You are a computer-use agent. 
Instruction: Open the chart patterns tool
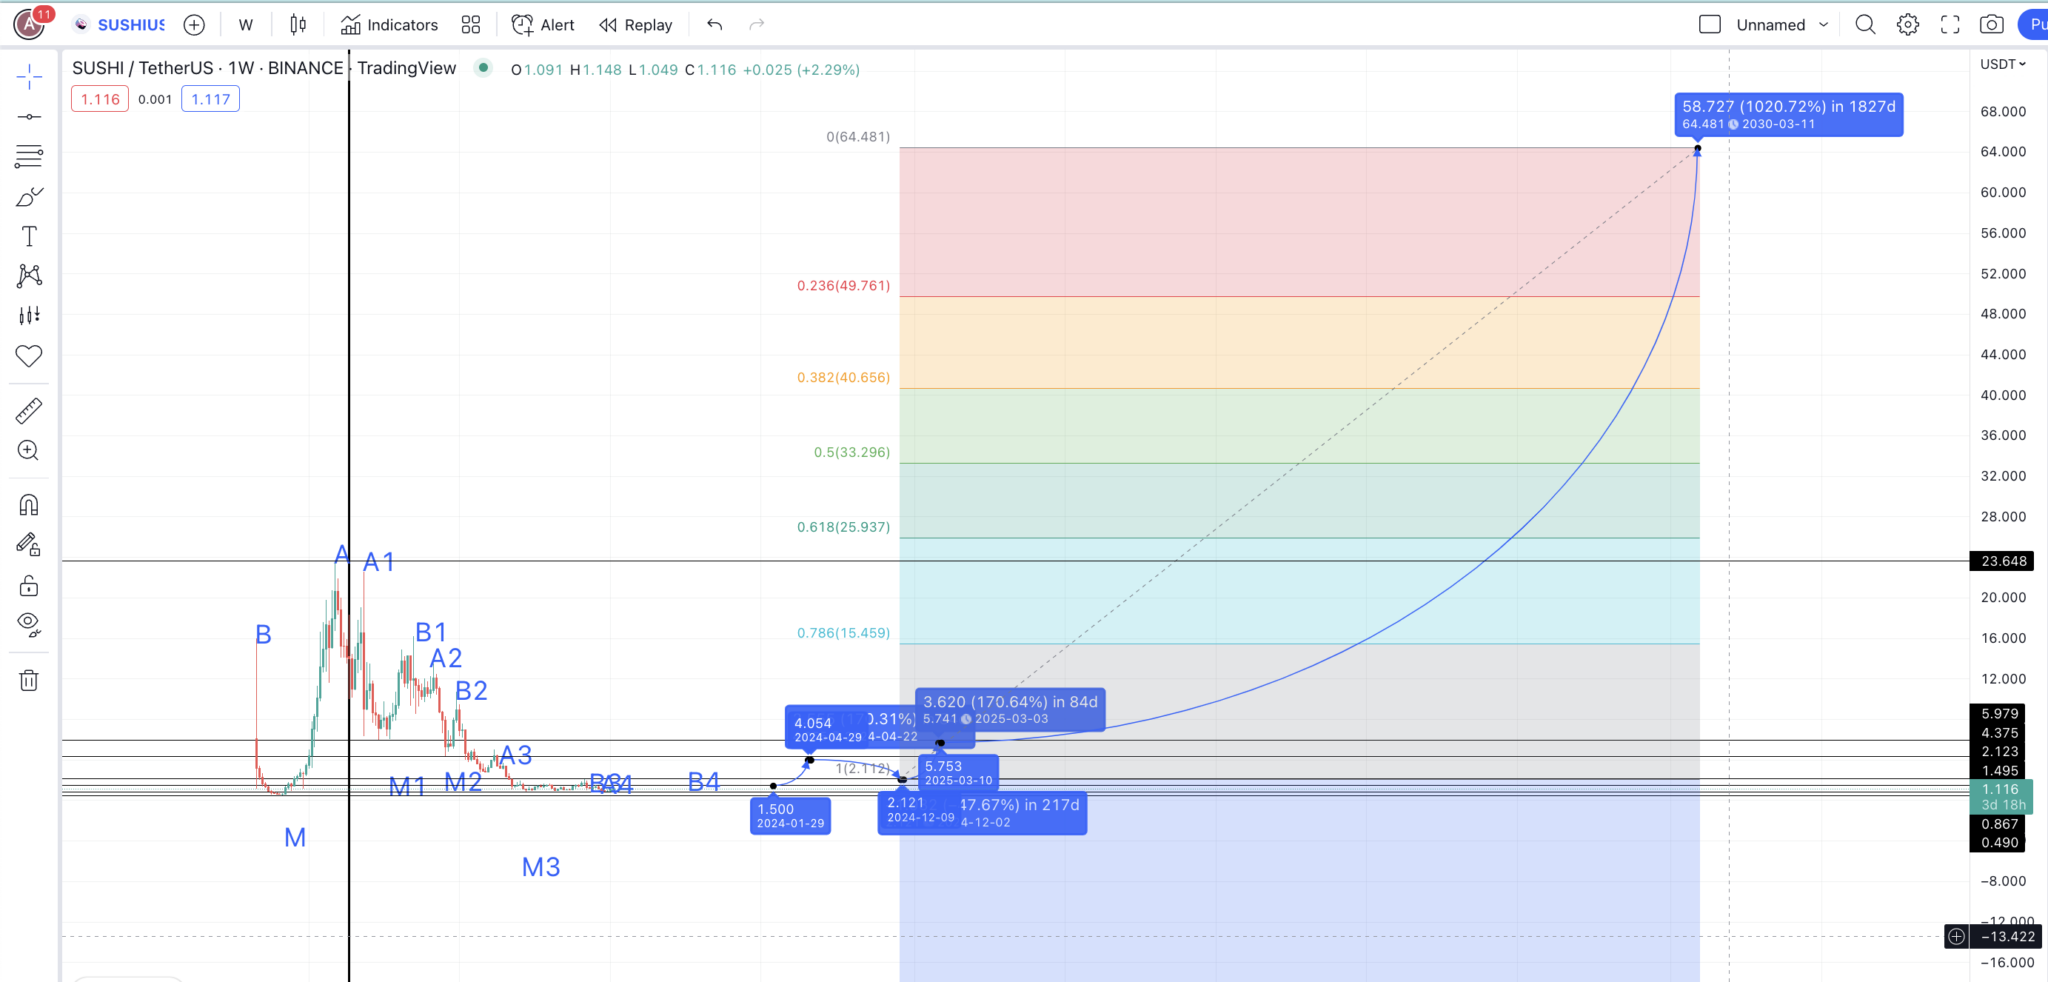(x=29, y=276)
